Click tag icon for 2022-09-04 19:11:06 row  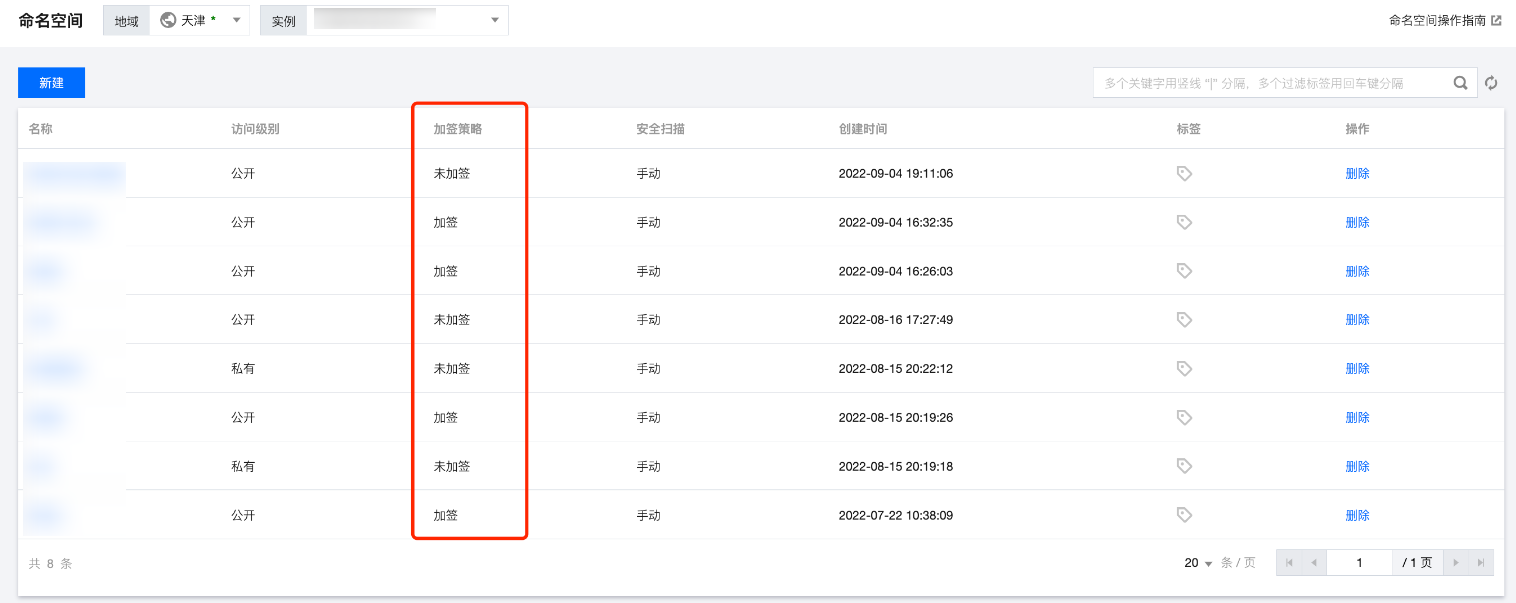click(1184, 174)
